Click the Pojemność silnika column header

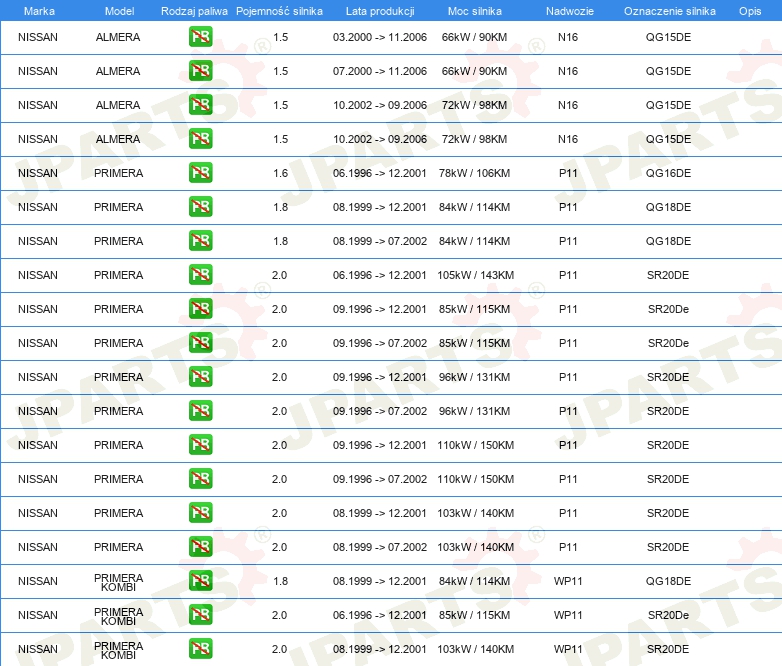279,11
